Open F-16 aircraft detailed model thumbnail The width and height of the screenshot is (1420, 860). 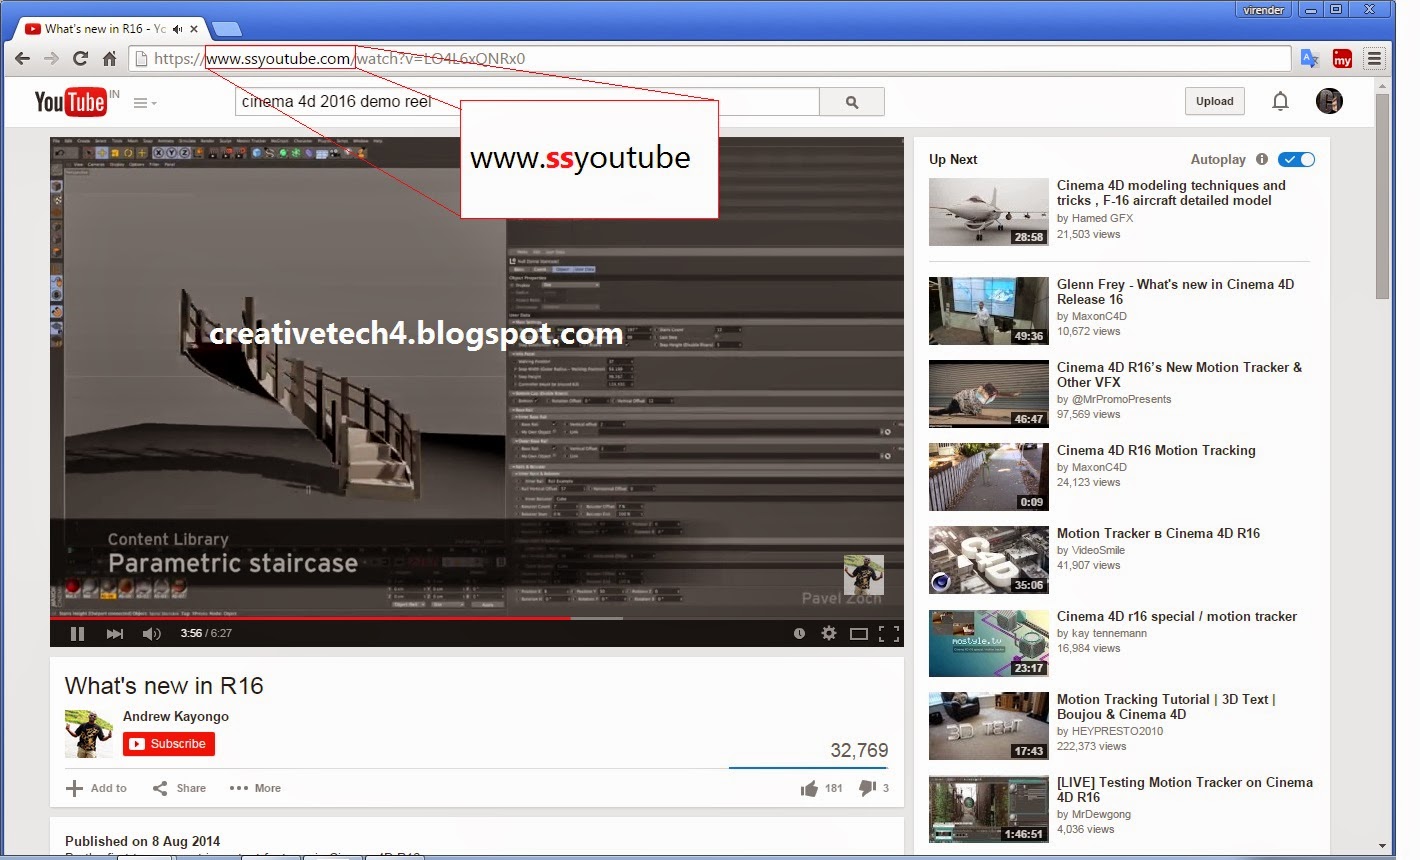989,212
